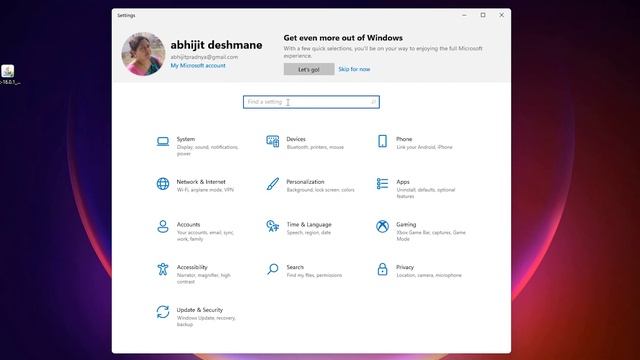Open the Network & Internet title
The height and width of the screenshot is (360, 640).
click(201, 182)
